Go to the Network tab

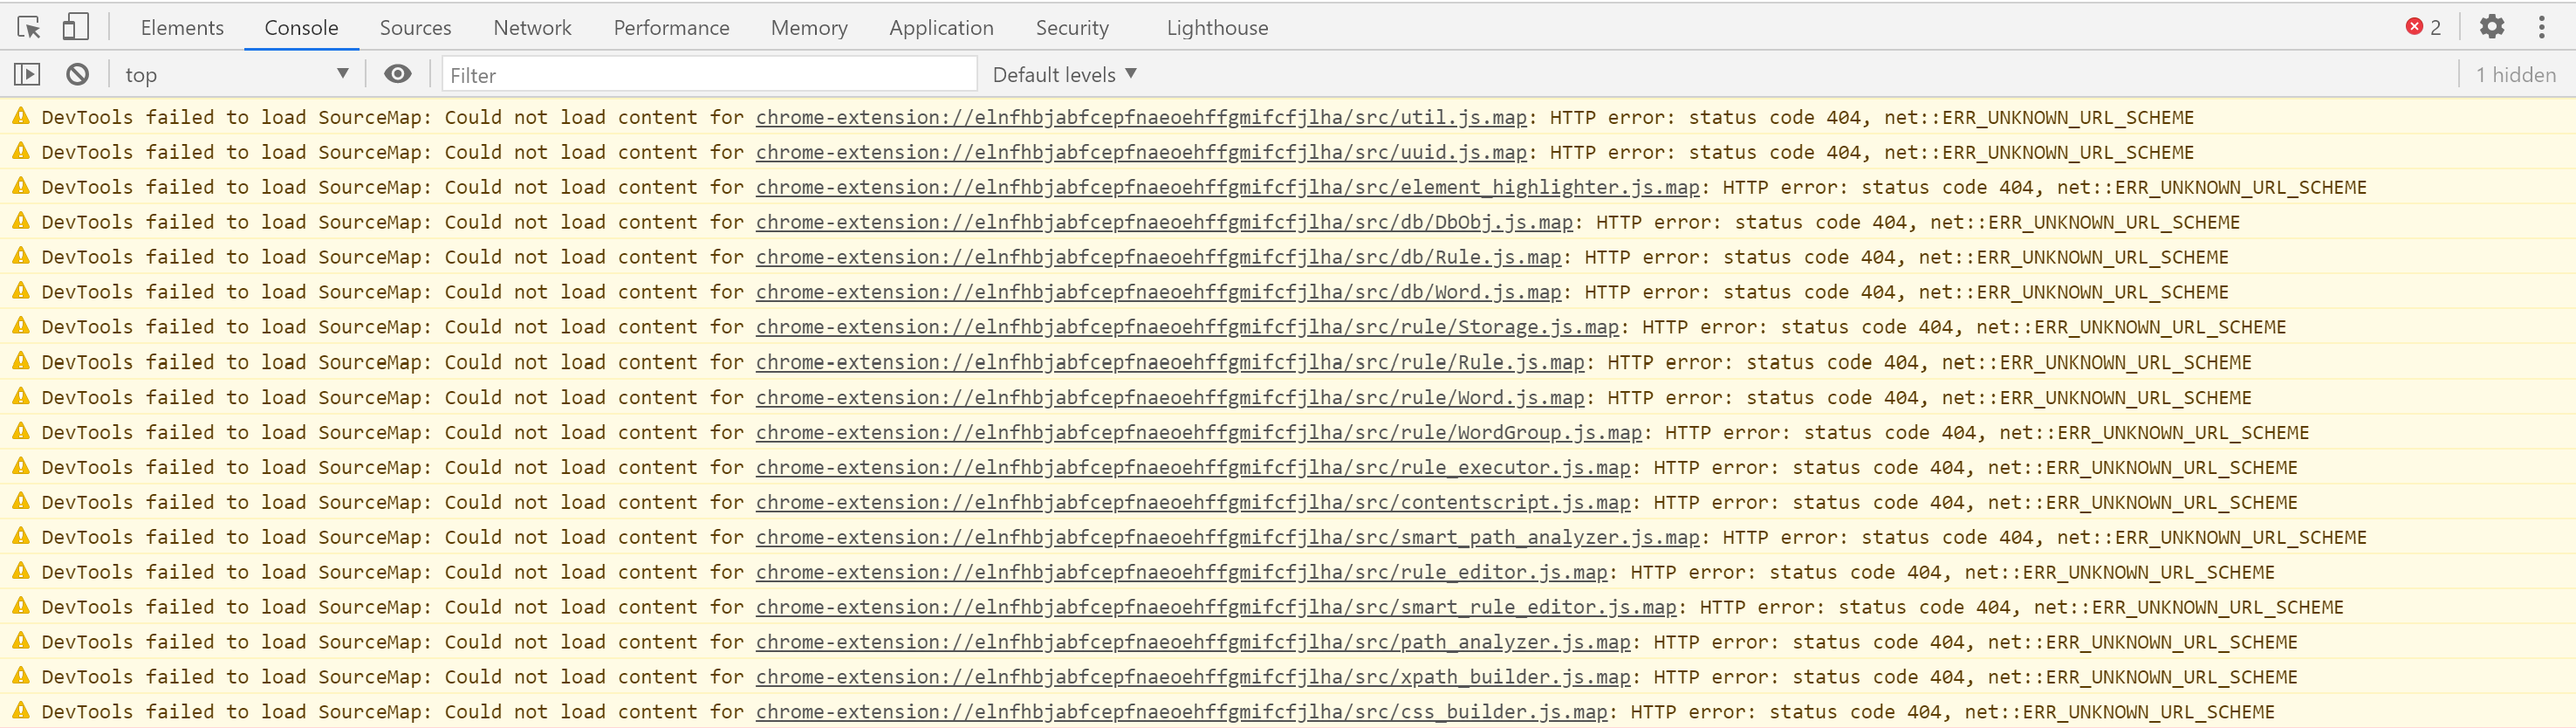(532, 28)
